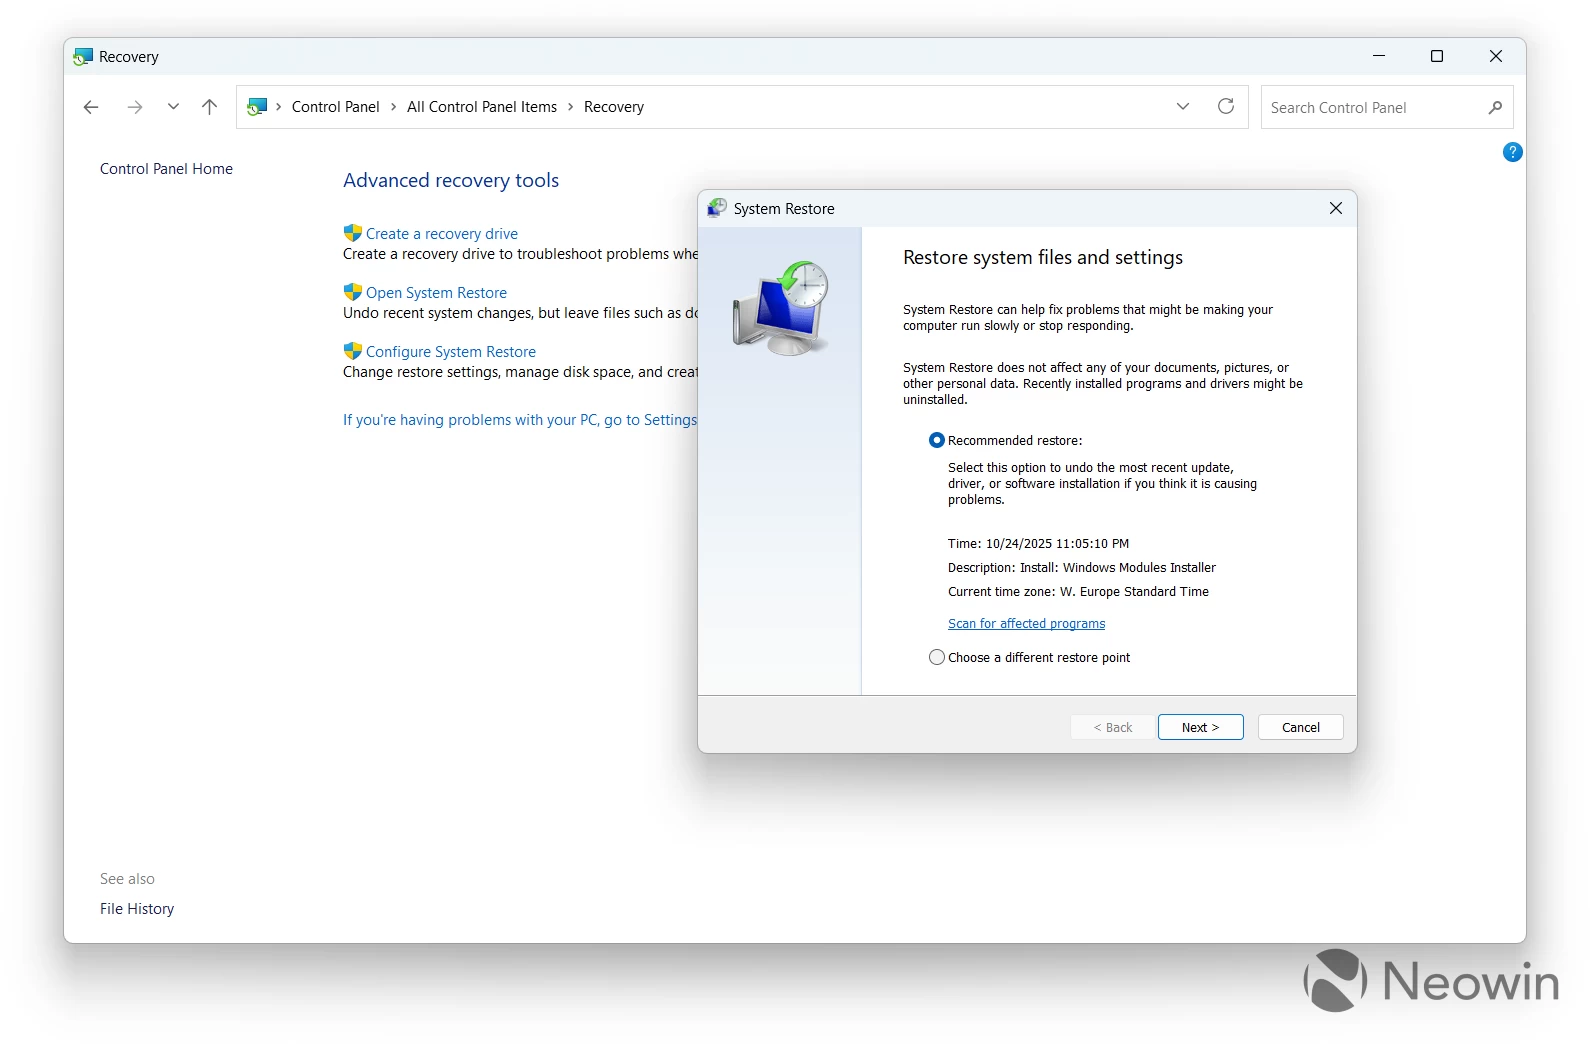
Task: Click the Back arrow in Recovery window
Action: (x=91, y=107)
